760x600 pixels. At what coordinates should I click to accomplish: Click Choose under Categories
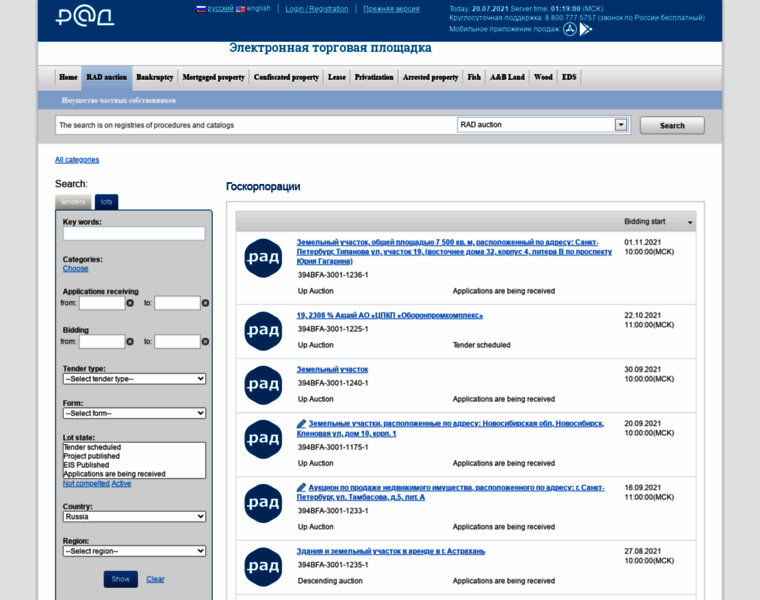coord(76,268)
